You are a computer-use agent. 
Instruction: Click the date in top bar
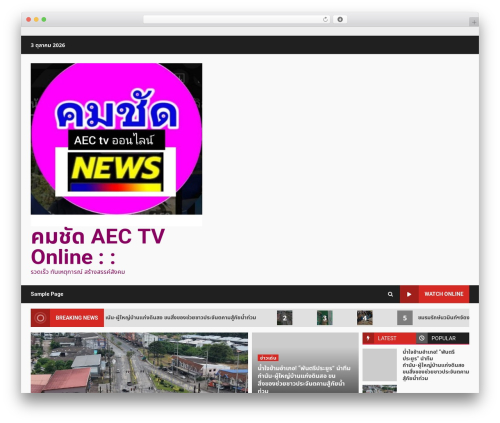(x=48, y=45)
